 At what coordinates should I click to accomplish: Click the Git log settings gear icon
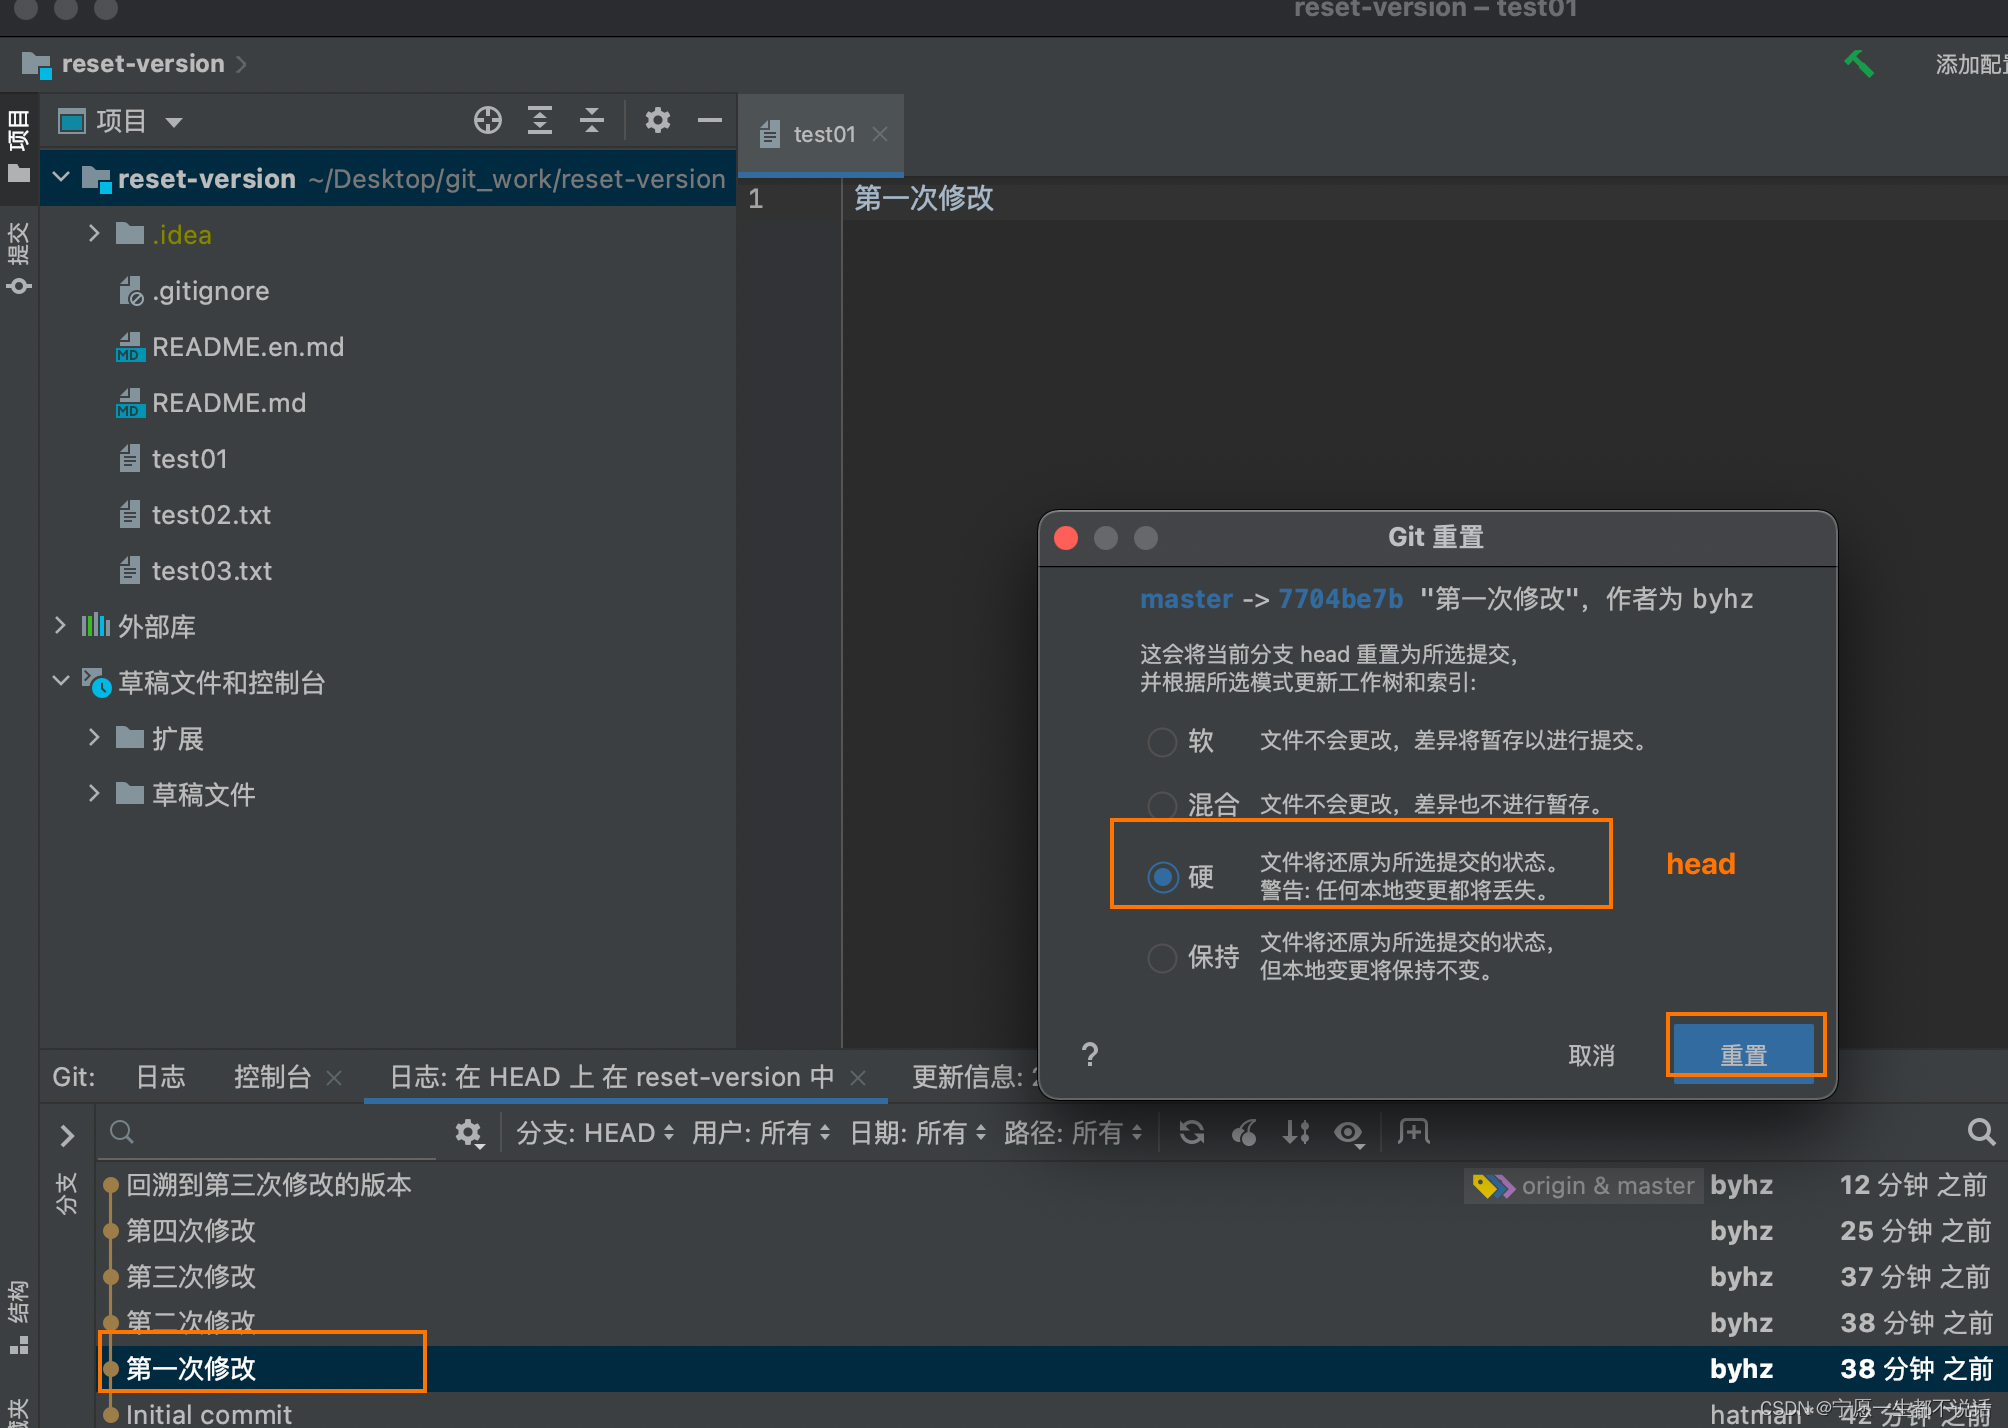pos(469,1133)
